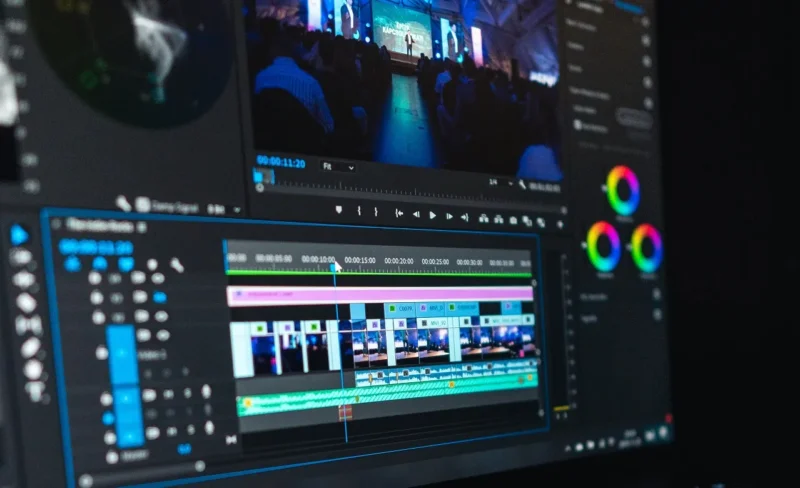Click the Mark In button
This screenshot has height=488, width=800.
[x=359, y=211]
